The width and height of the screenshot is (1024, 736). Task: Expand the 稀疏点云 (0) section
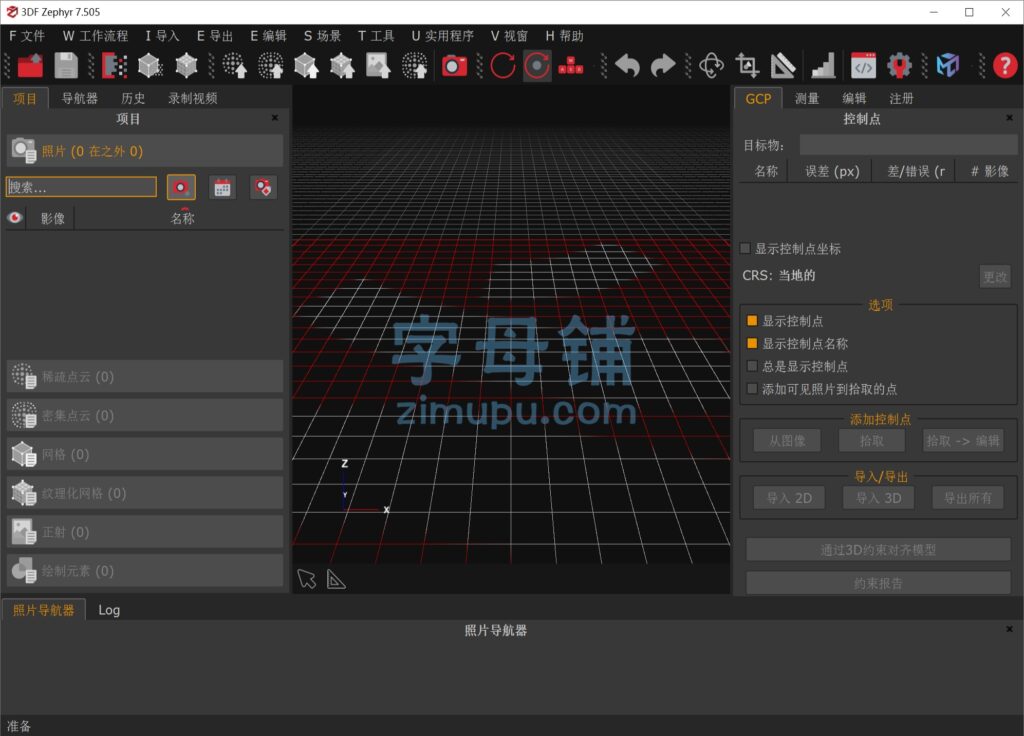145,376
